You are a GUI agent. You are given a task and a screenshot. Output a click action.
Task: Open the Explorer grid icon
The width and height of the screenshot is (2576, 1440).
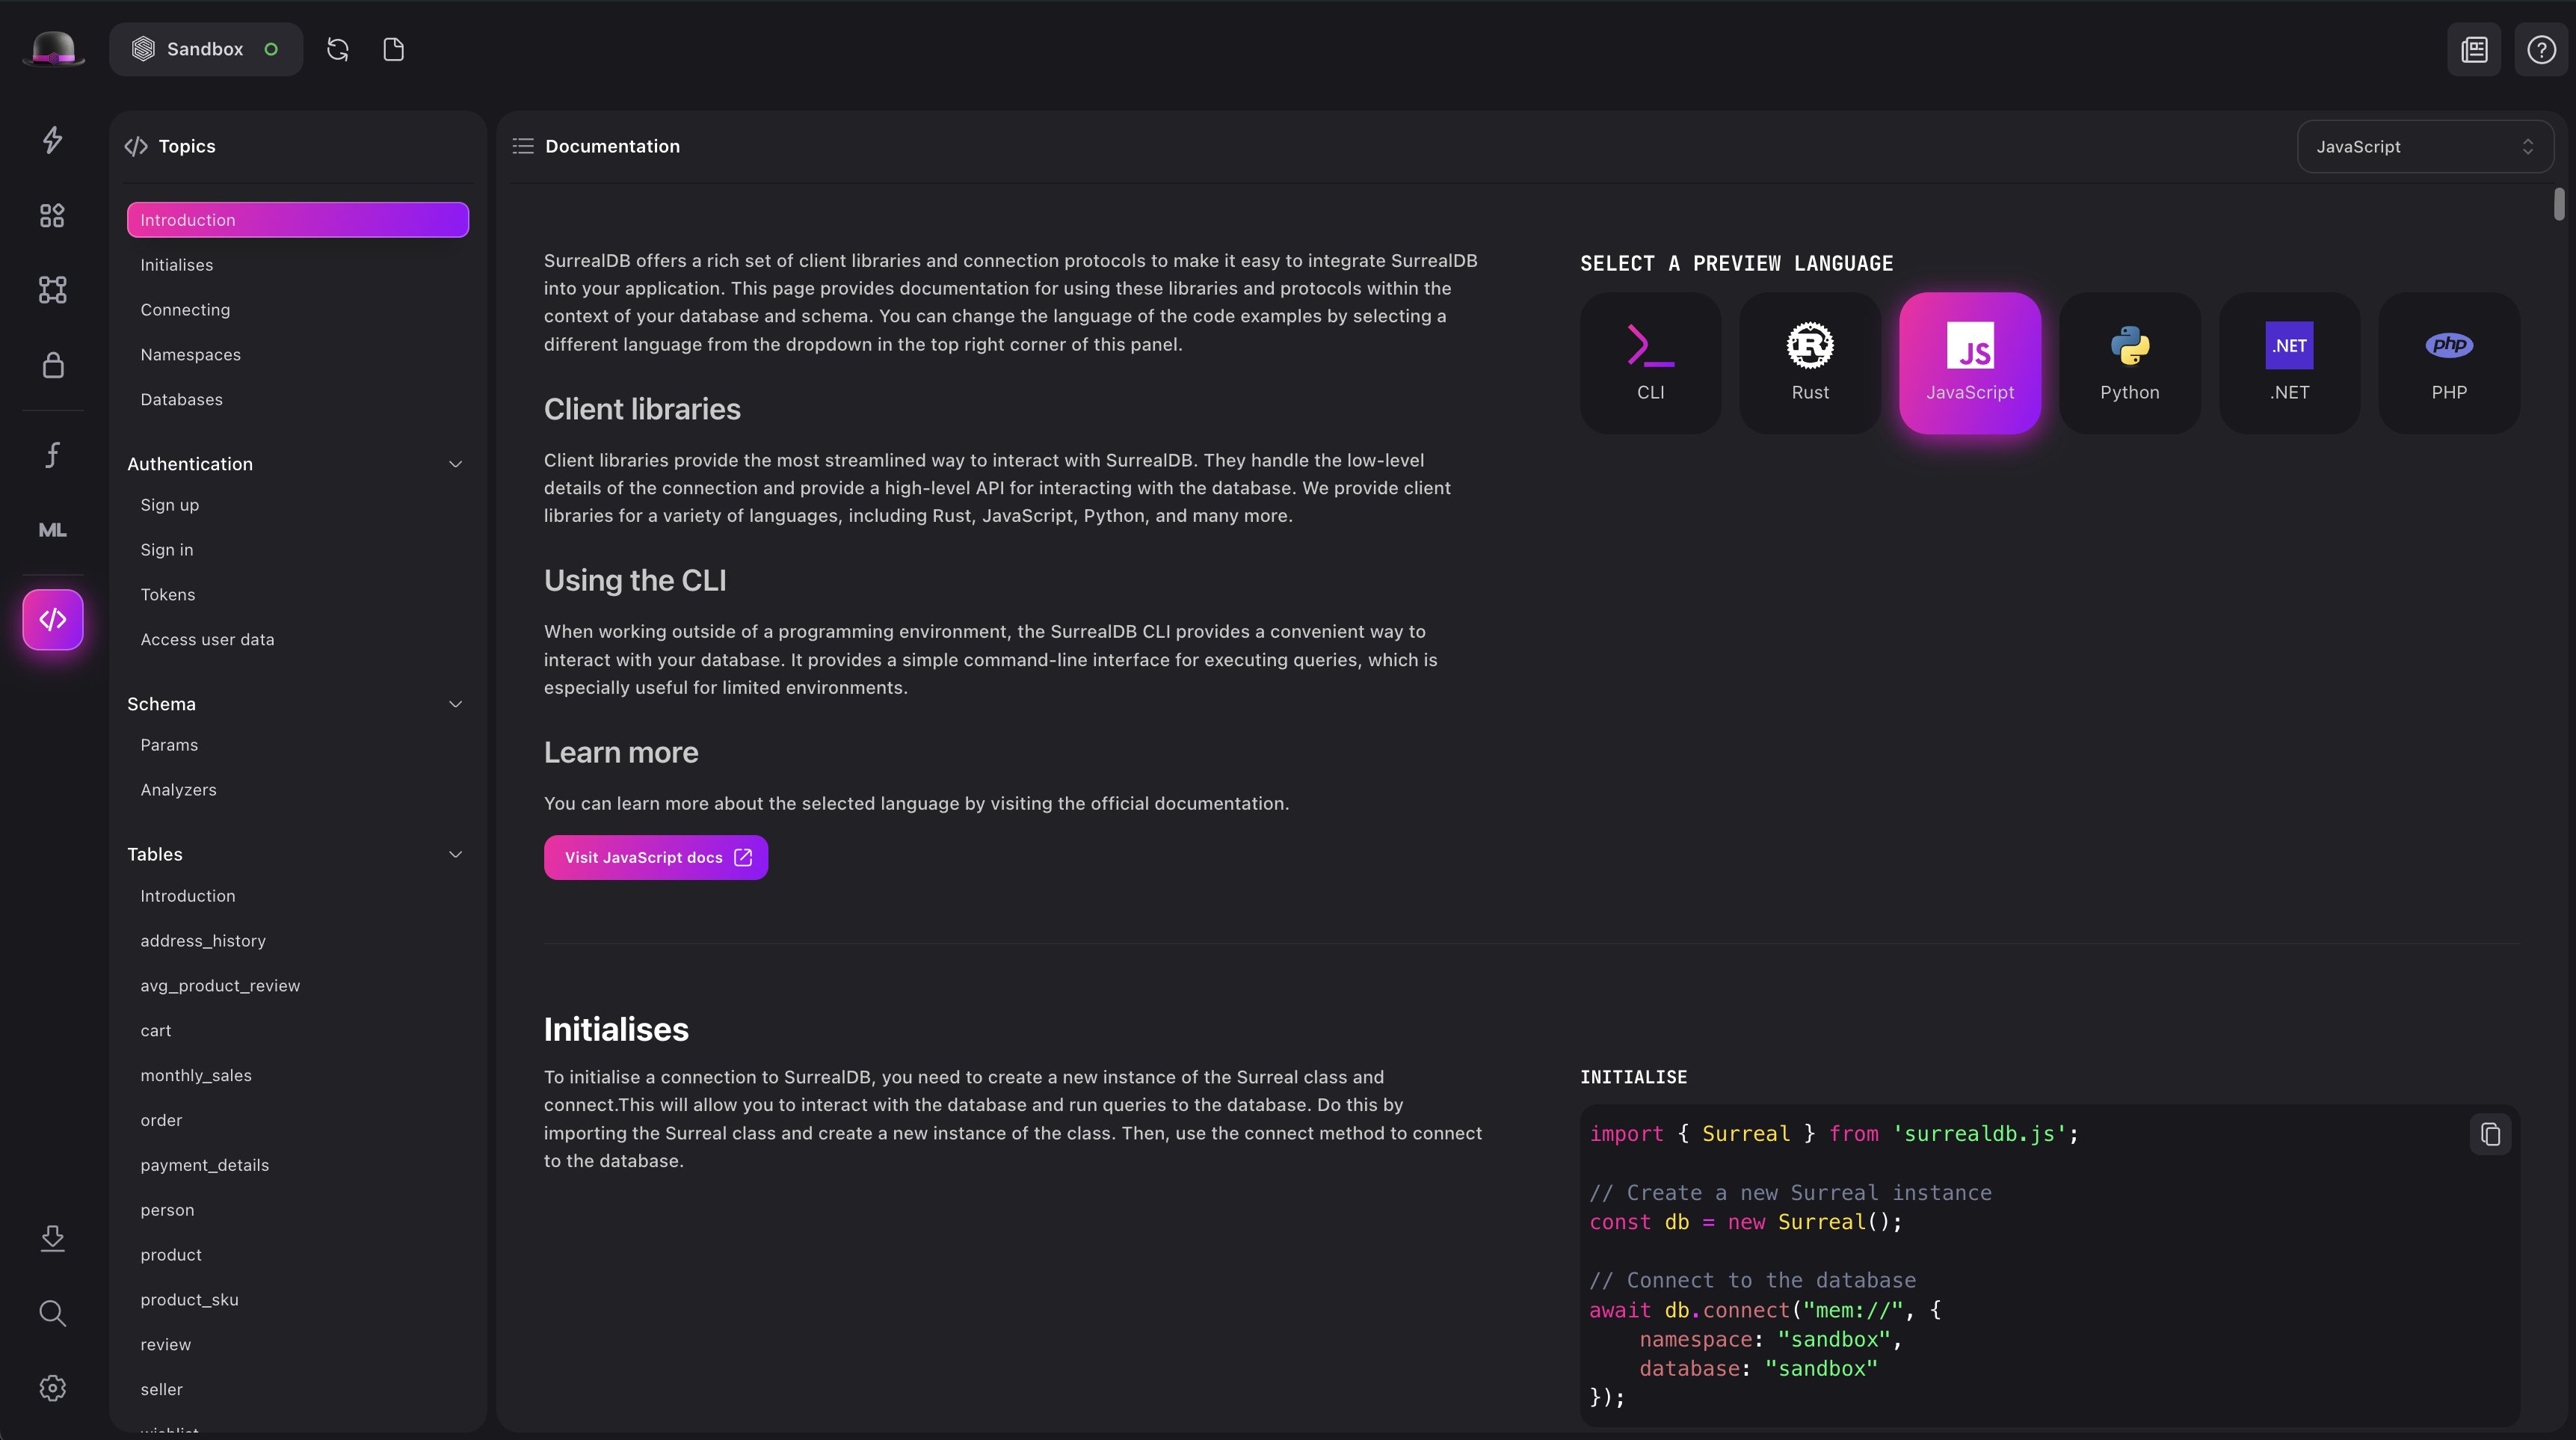53,215
